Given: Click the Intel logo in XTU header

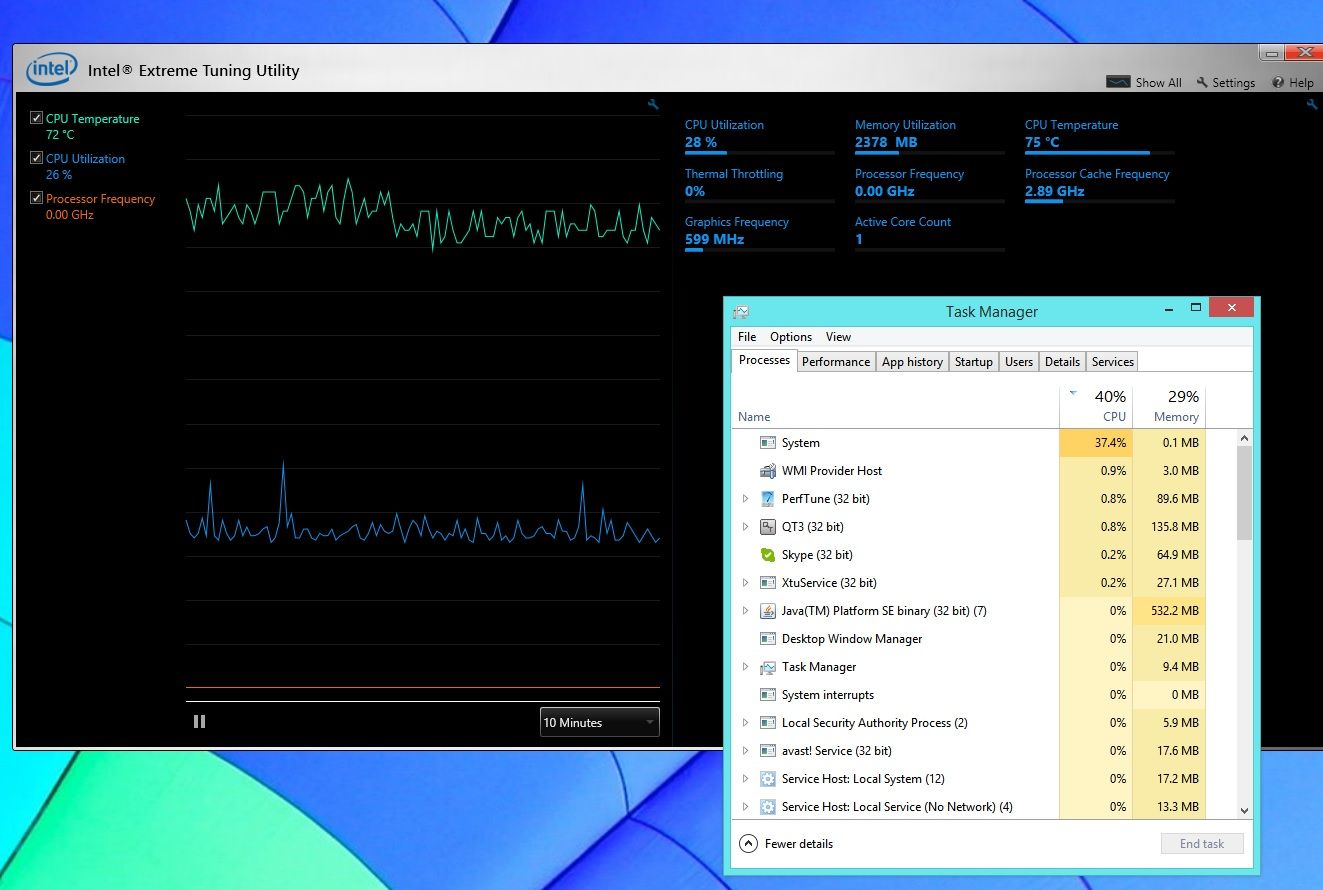Looking at the screenshot, I should 52,69.
